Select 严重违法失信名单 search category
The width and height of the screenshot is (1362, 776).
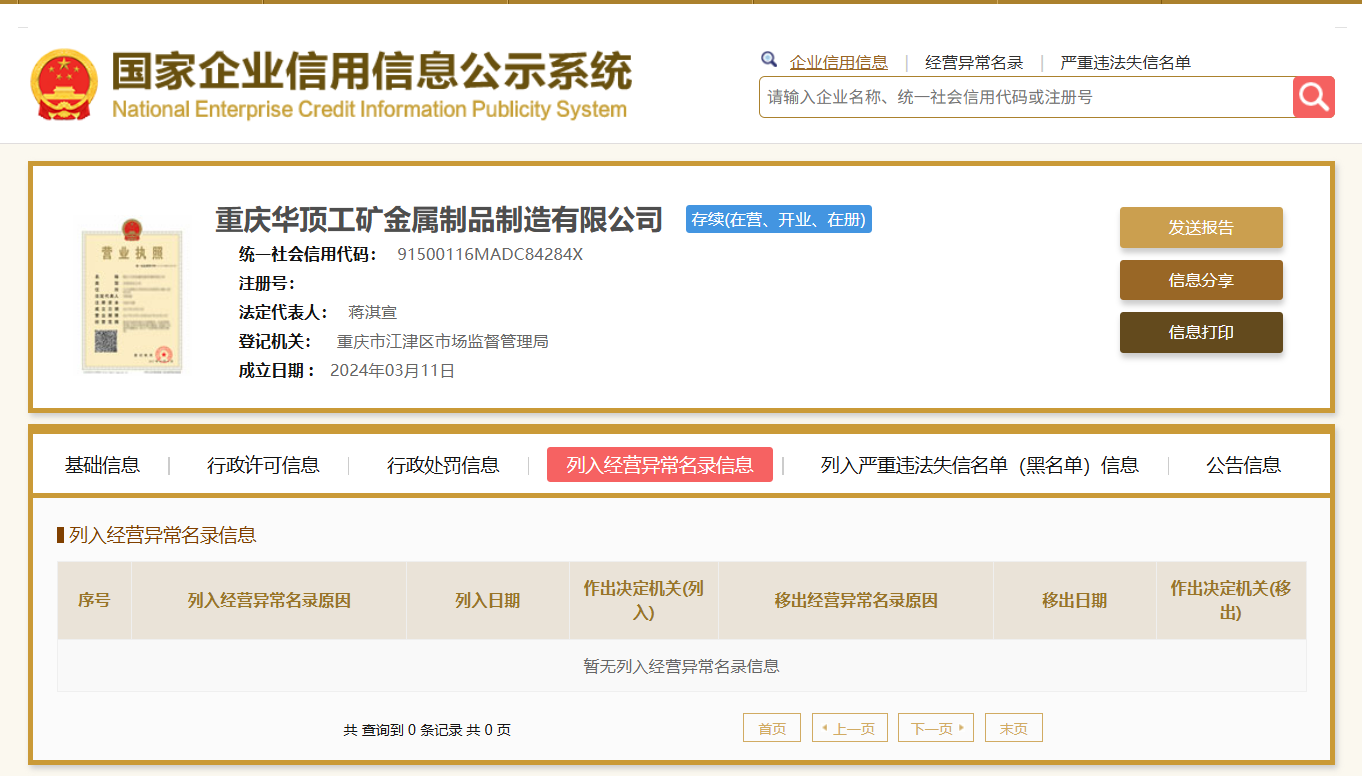pyautogui.click(x=1125, y=62)
